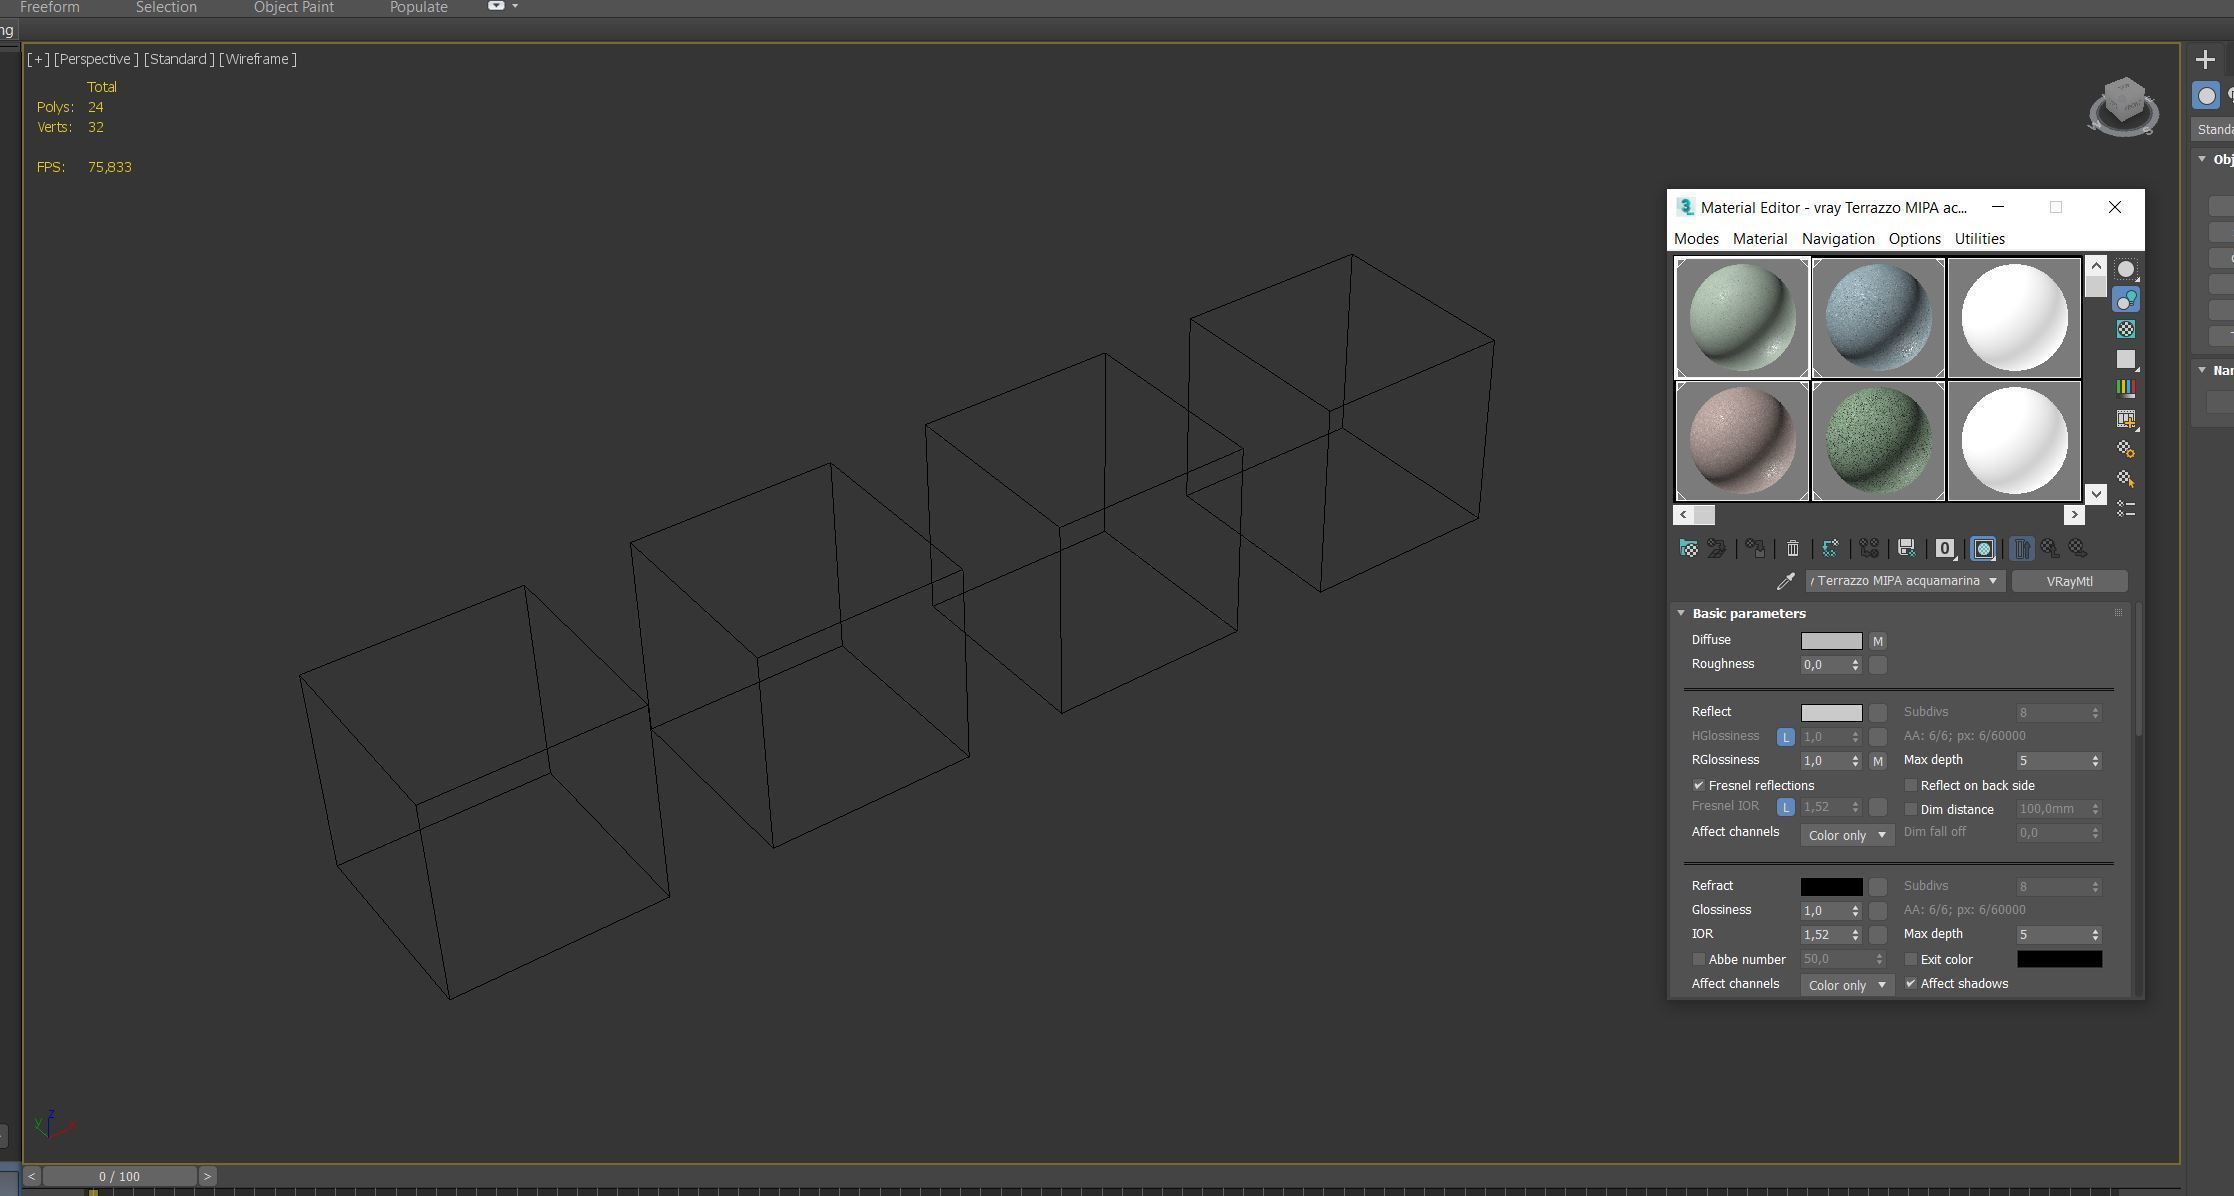Viewport: 2234px width, 1196px height.
Task: Click Go to Parent icon
Action: (2050, 548)
